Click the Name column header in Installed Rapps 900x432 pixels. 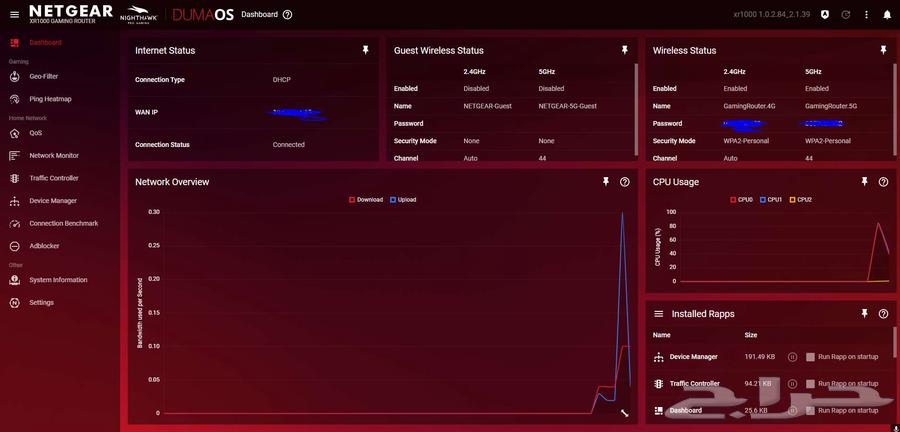click(x=662, y=335)
